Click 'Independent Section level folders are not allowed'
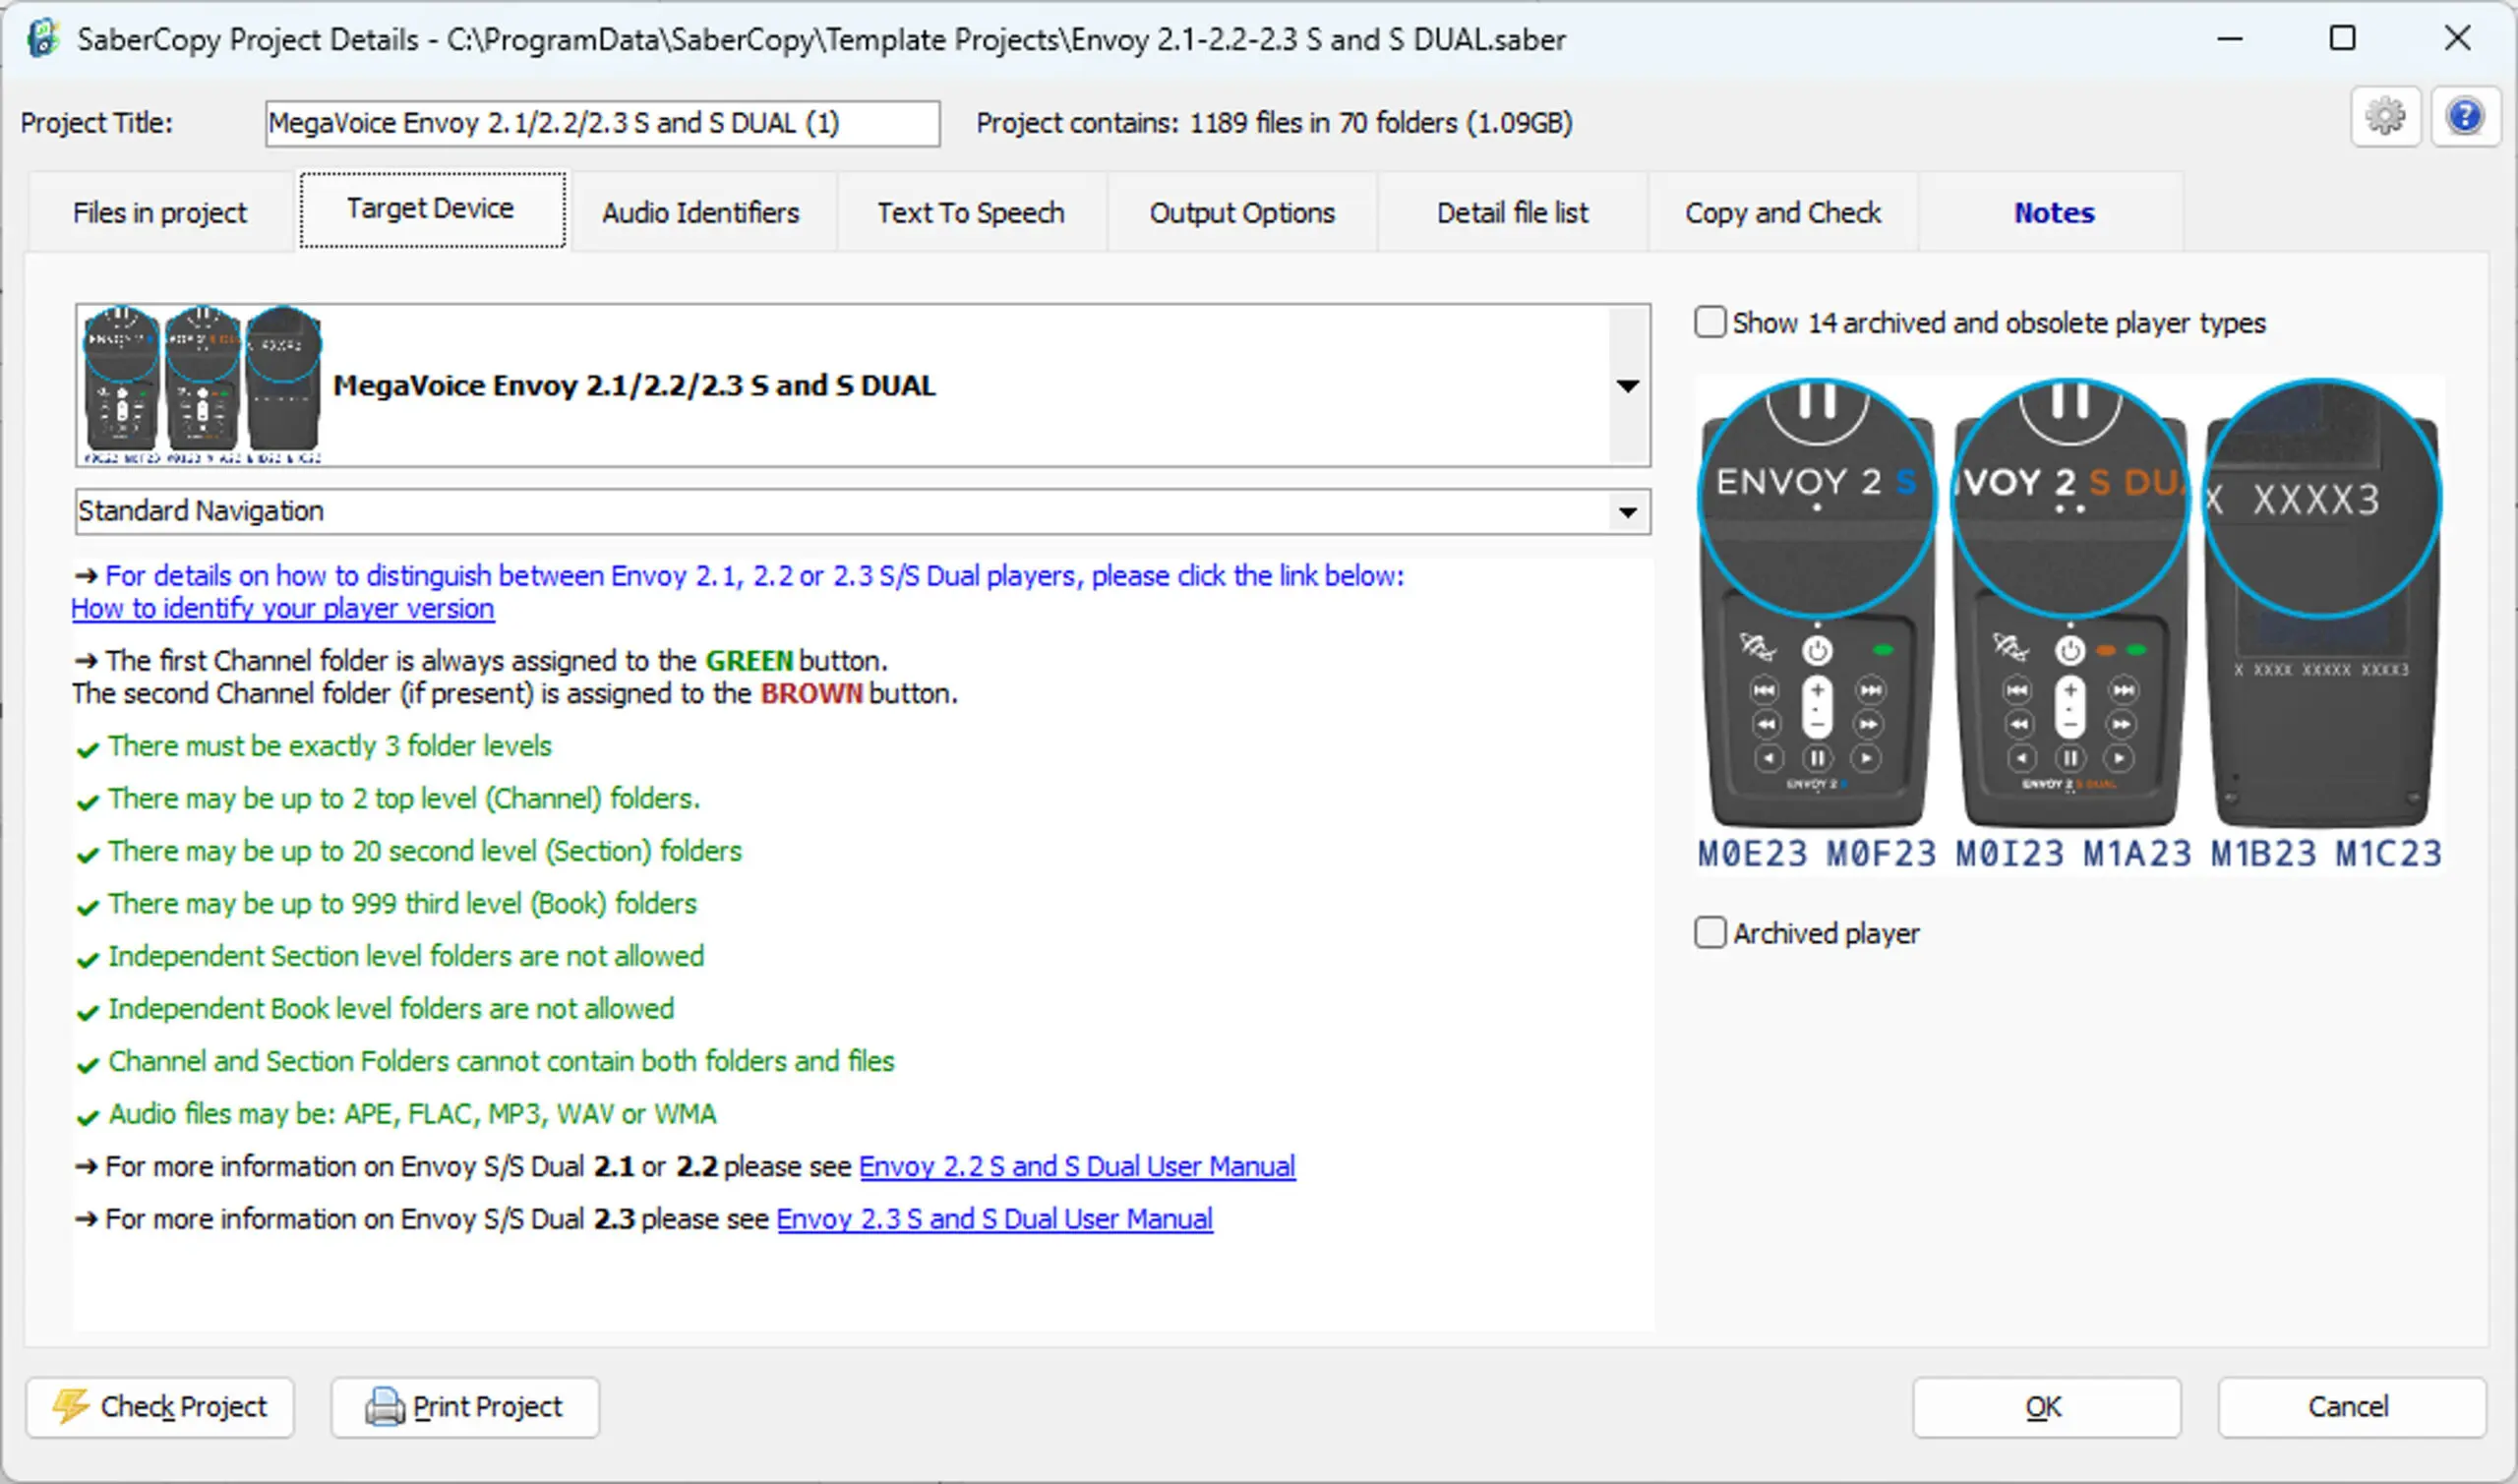 coord(406,956)
